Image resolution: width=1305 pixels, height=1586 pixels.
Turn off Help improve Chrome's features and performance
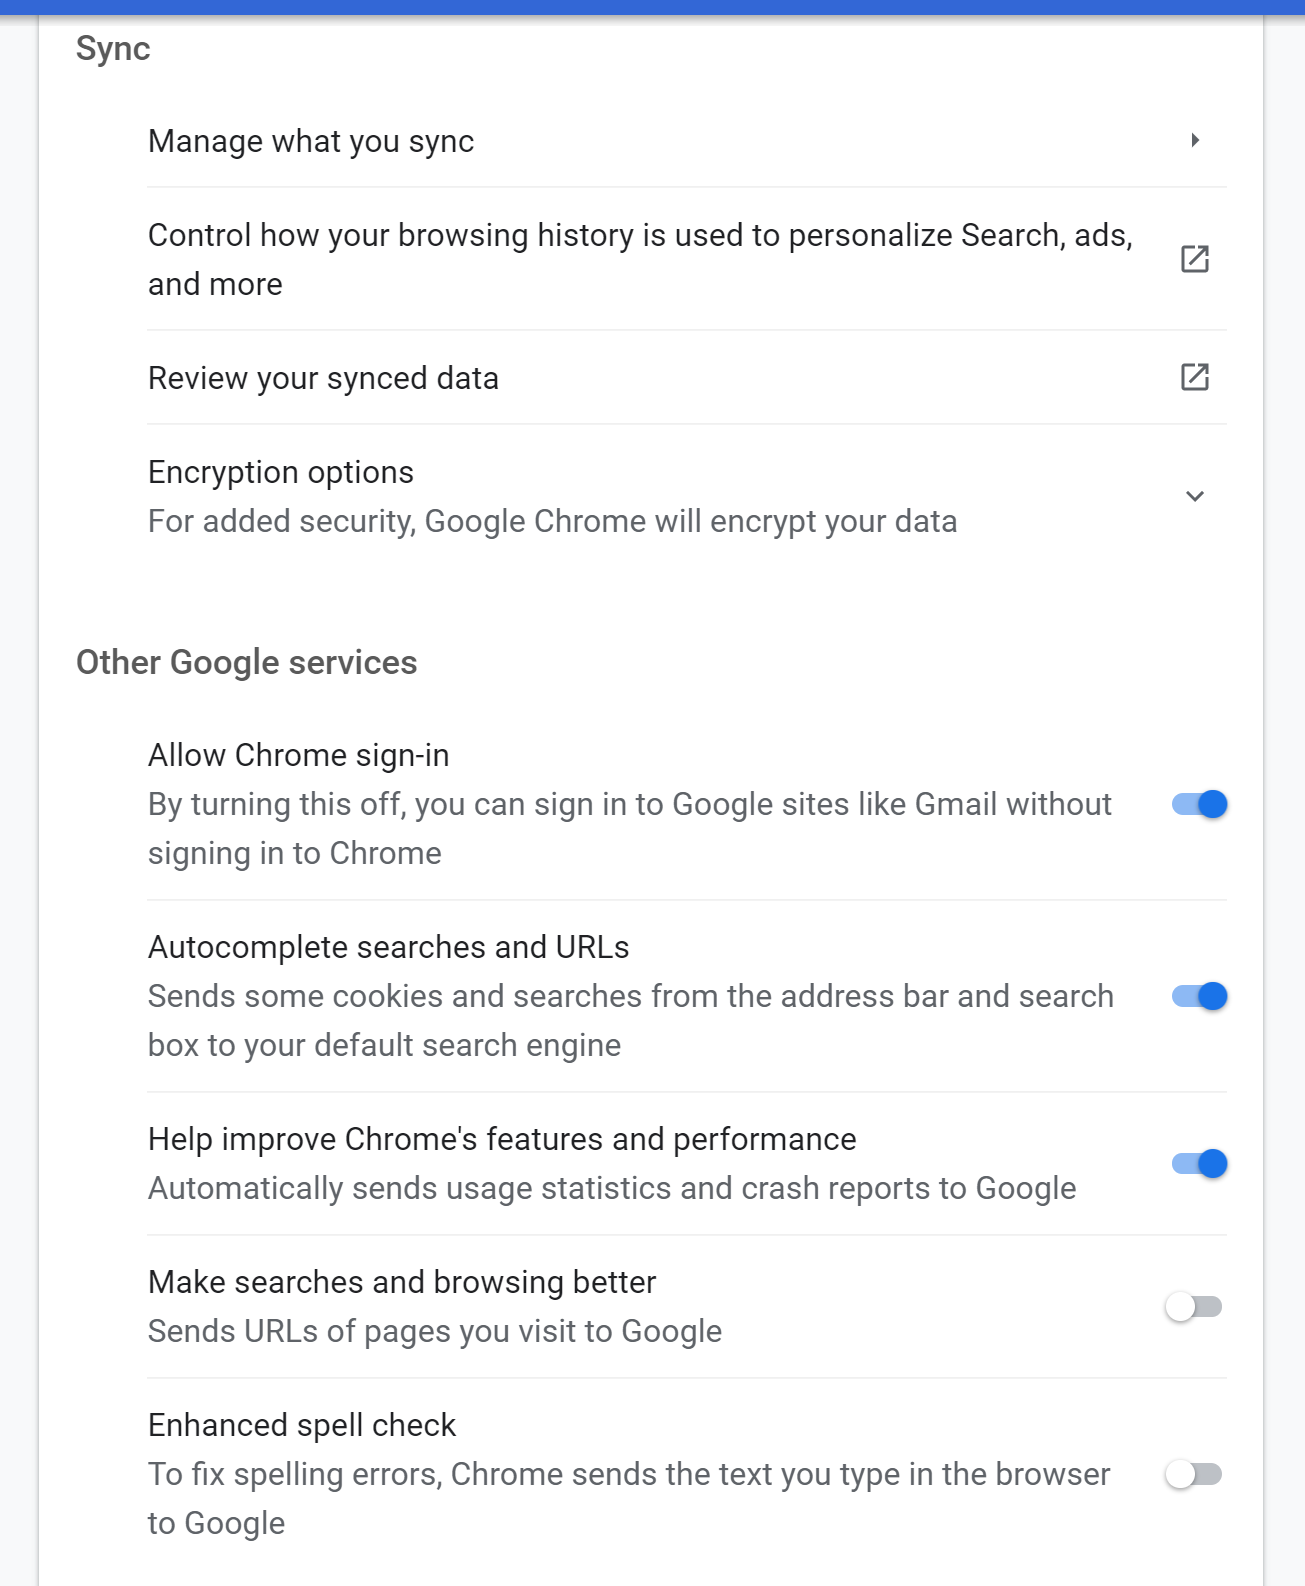pos(1198,1163)
